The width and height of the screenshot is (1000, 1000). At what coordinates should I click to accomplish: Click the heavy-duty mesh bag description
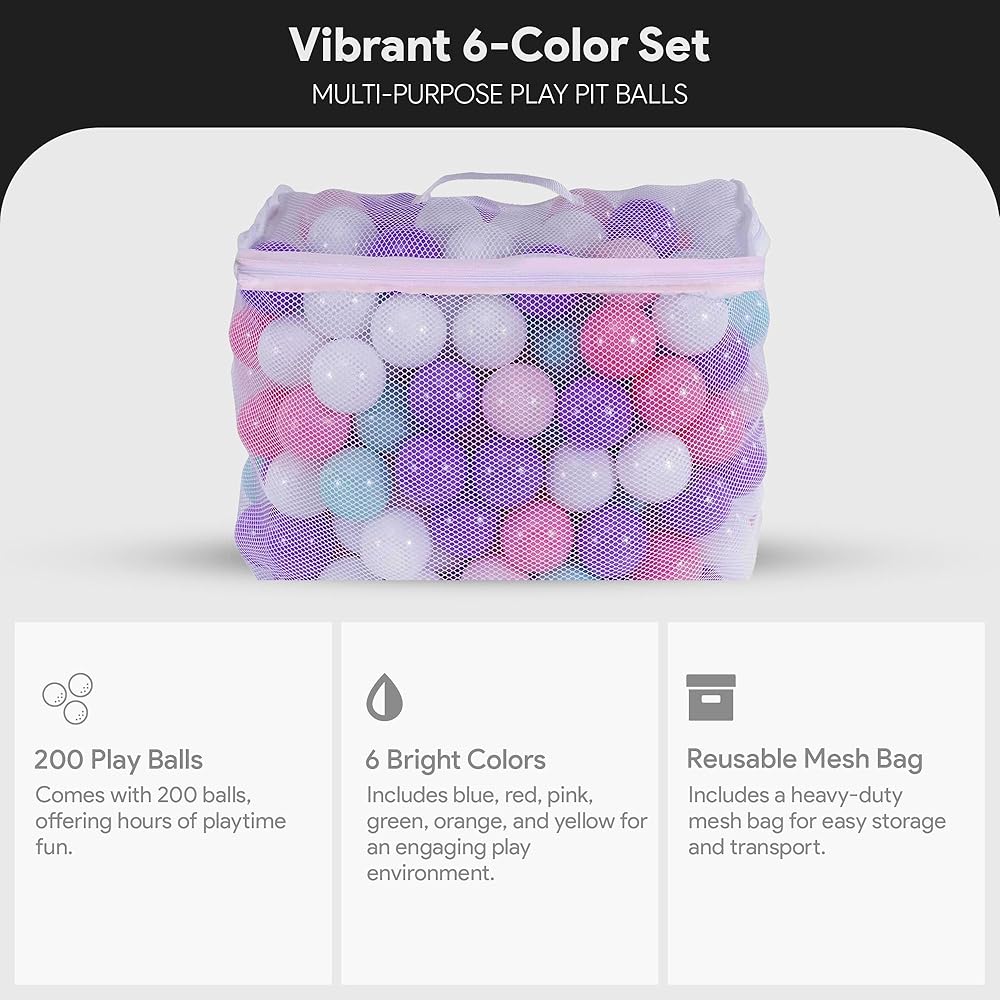pyautogui.click(x=816, y=821)
